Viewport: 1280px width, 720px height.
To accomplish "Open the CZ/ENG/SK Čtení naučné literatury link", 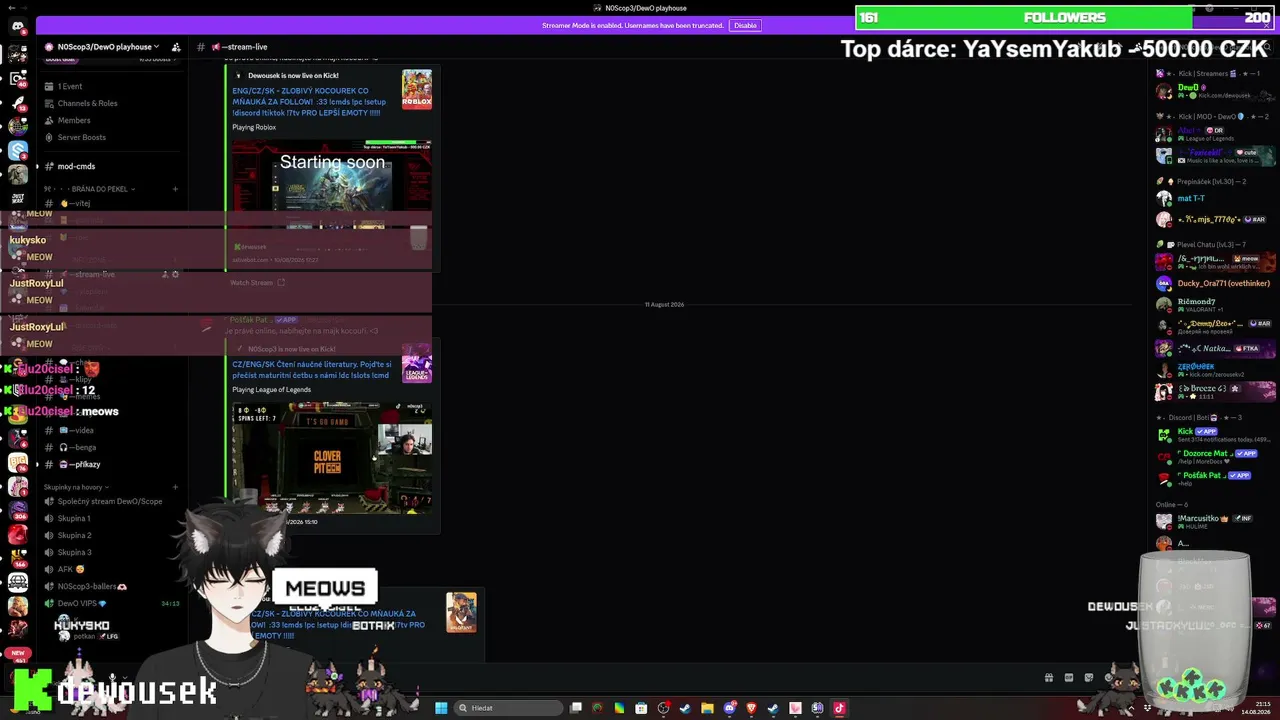I will (312, 370).
